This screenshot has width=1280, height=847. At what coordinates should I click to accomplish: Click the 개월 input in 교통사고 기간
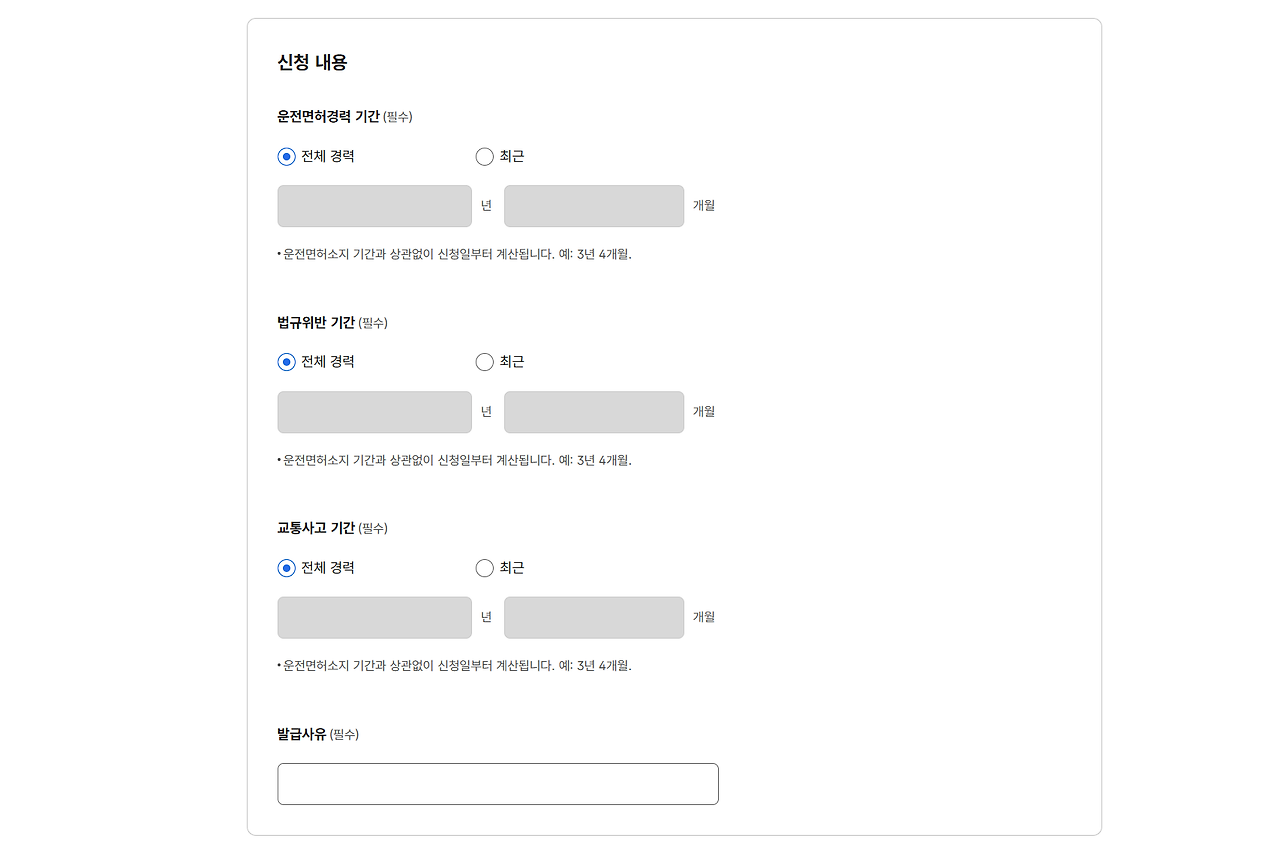tap(593, 617)
